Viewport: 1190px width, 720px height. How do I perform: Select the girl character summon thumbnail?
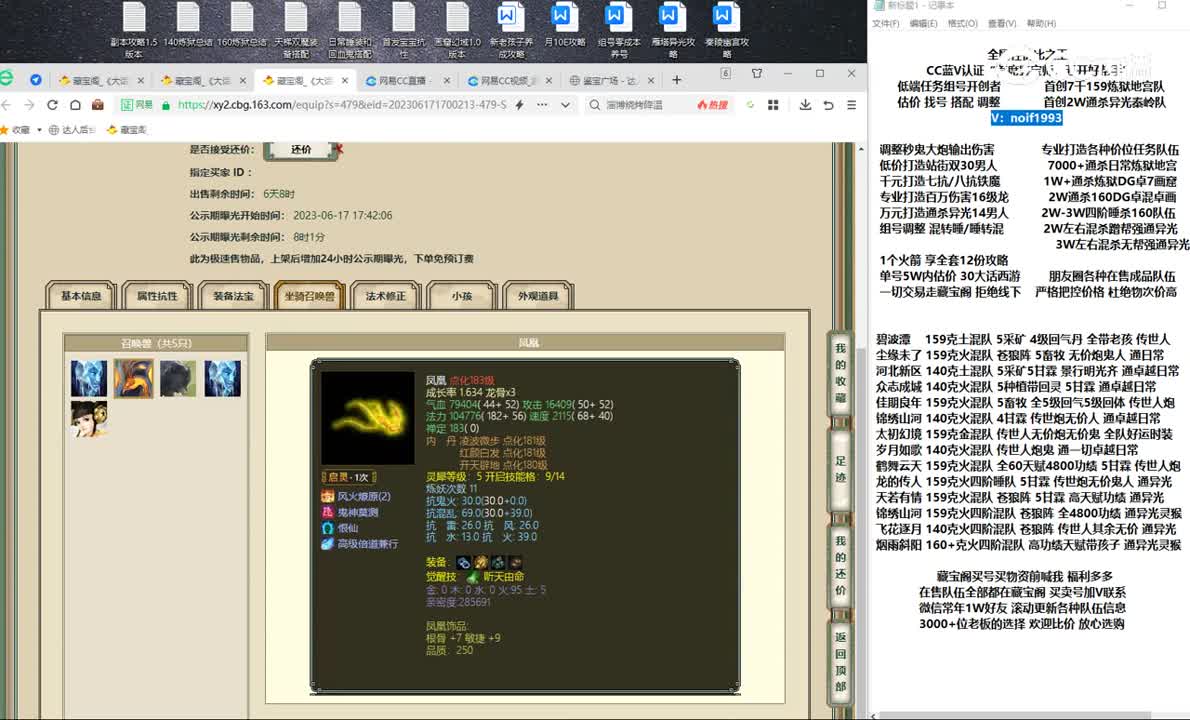click(x=89, y=420)
